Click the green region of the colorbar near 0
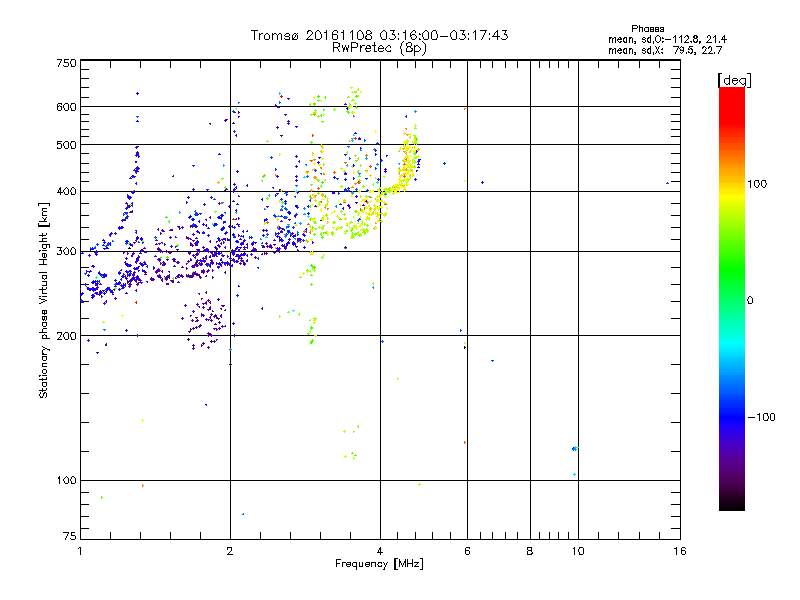The image size is (800, 600). (x=732, y=286)
